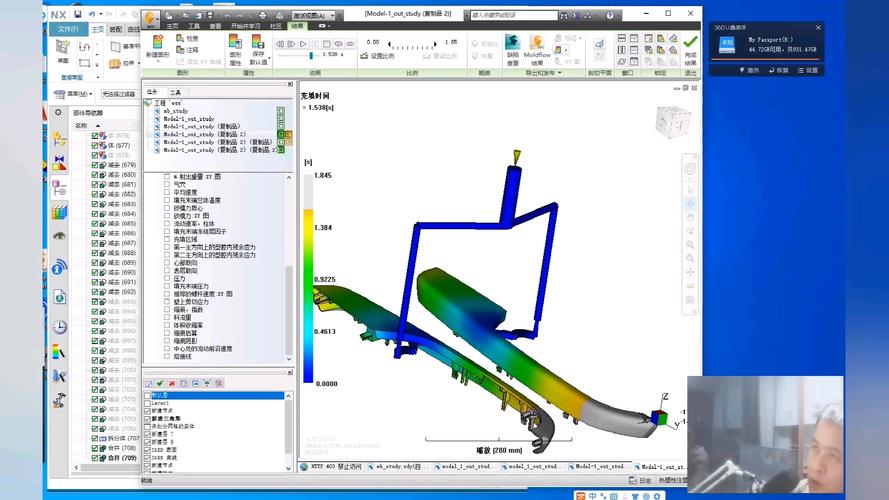Click the print icon in quick access toolbar
This screenshot has height=500, width=889.
click(262, 15)
